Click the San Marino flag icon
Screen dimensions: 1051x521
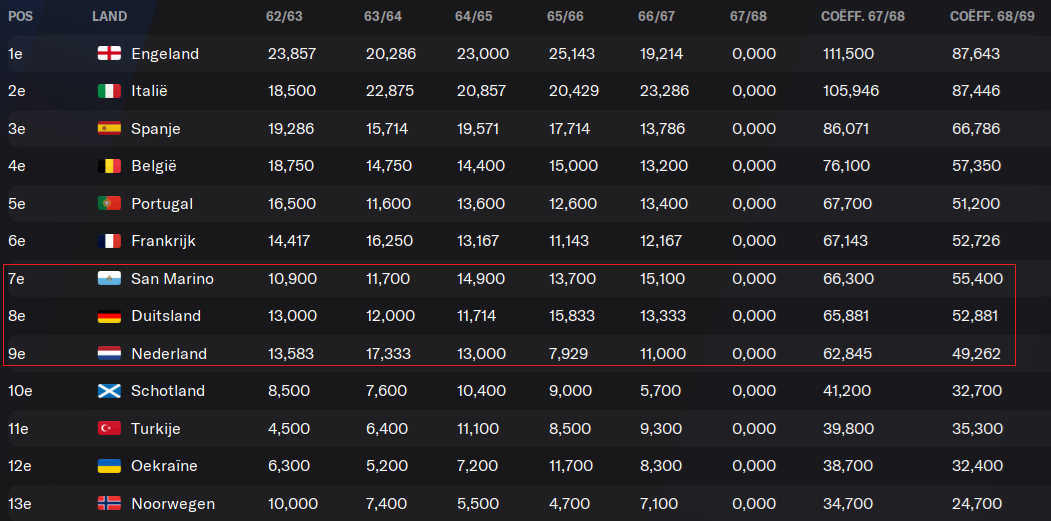point(109,279)
